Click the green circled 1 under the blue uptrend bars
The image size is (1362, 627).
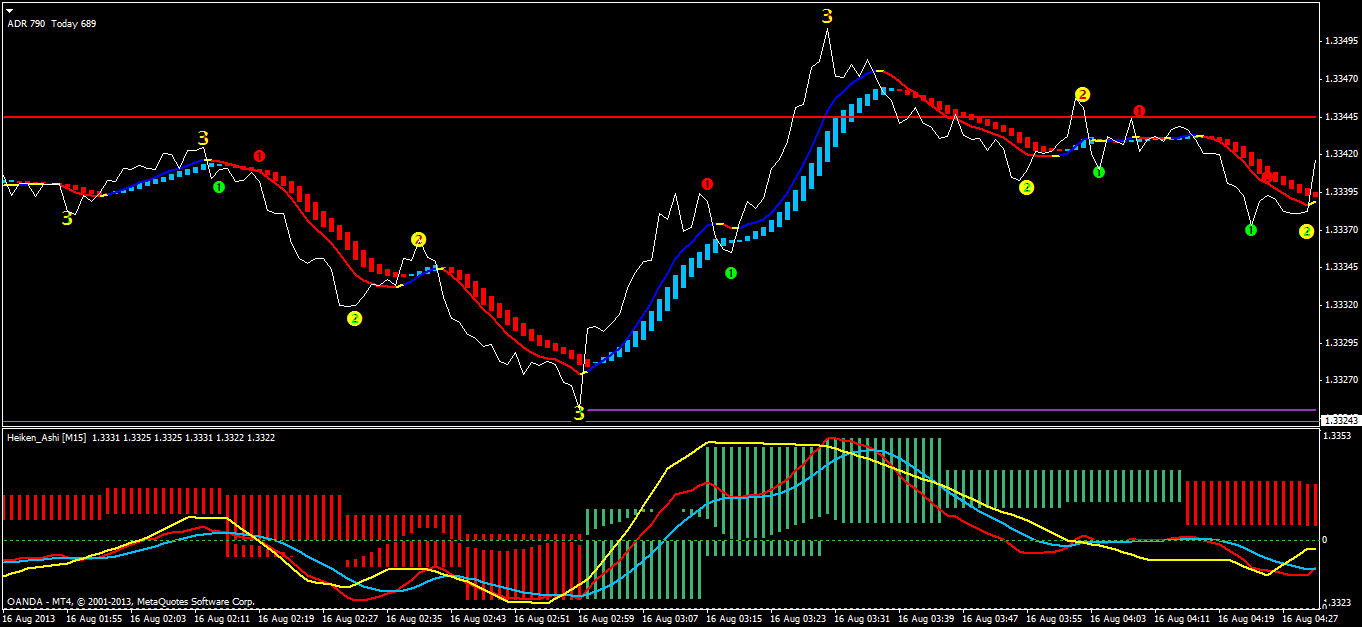(x=731, y=273)
